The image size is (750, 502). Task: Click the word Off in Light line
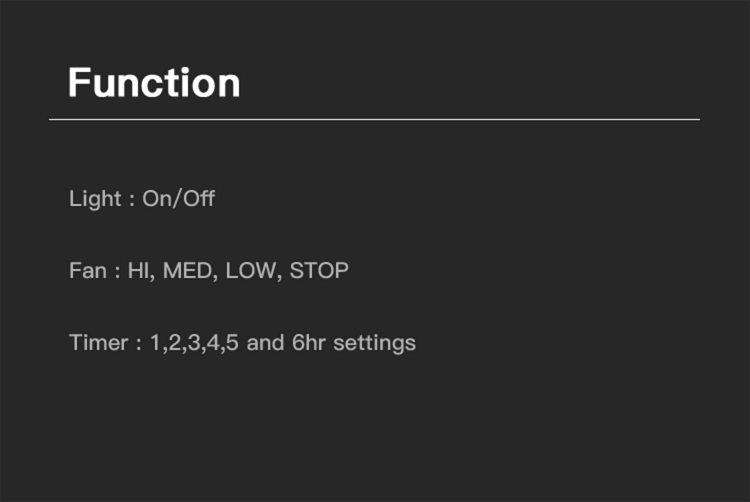pos(199,198)
